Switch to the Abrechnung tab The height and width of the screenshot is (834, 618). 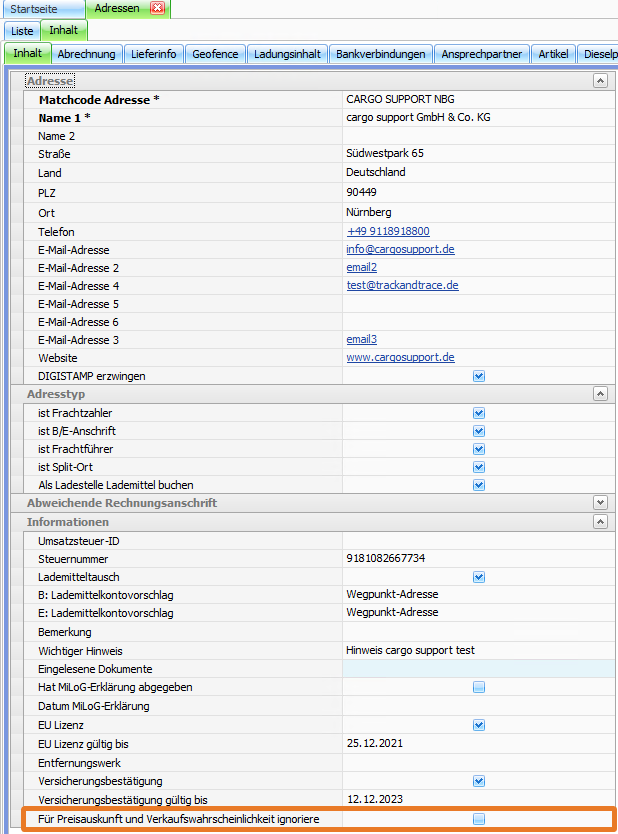coord(87,54)
